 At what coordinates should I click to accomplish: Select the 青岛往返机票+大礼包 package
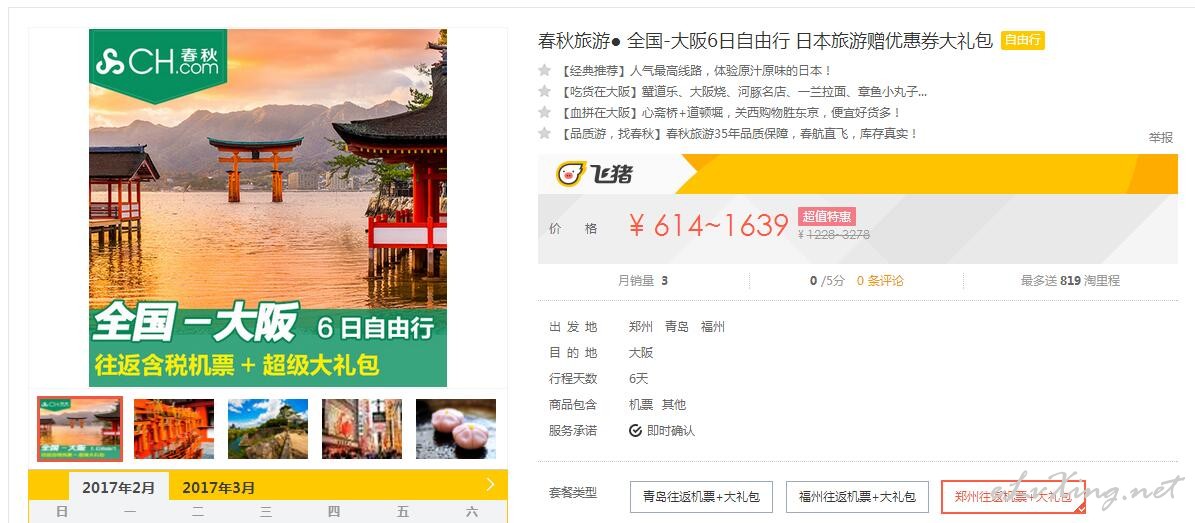point(701,497)
